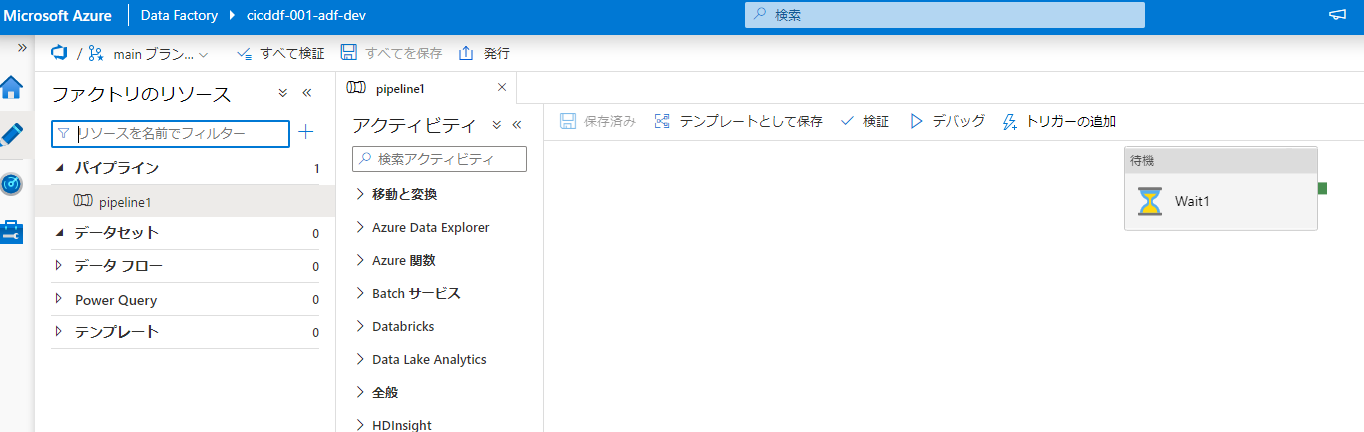This screenshot has height=432, width=1364.
Task: Click the 保存済み save button
Action: tap(598, 121)
